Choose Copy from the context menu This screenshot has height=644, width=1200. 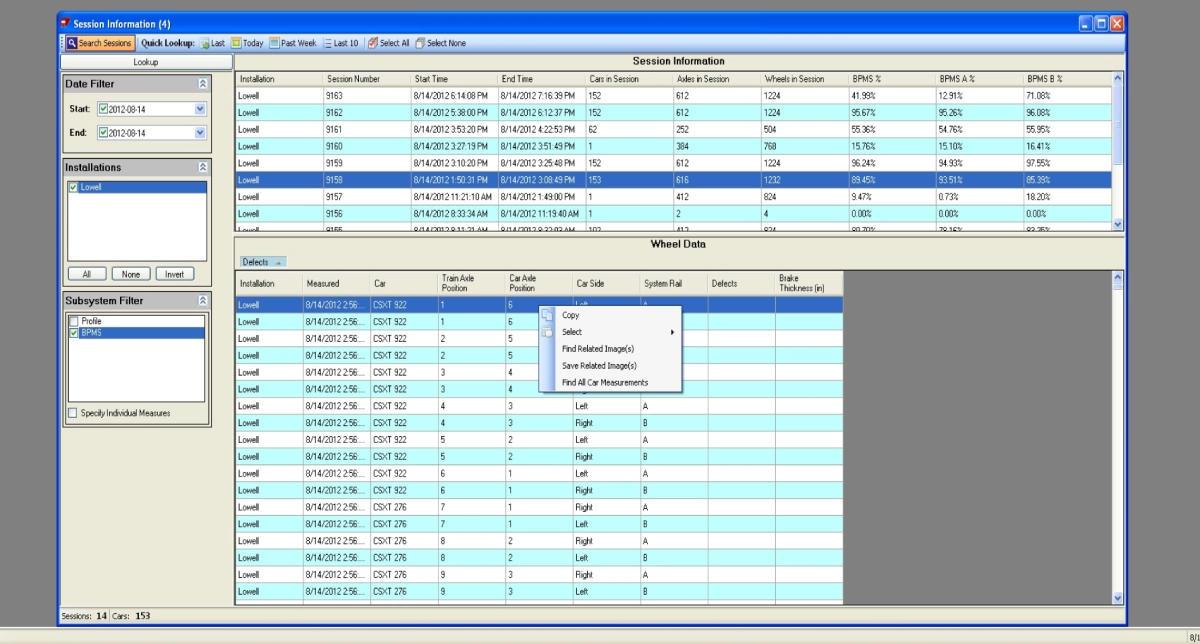[570, 315]
